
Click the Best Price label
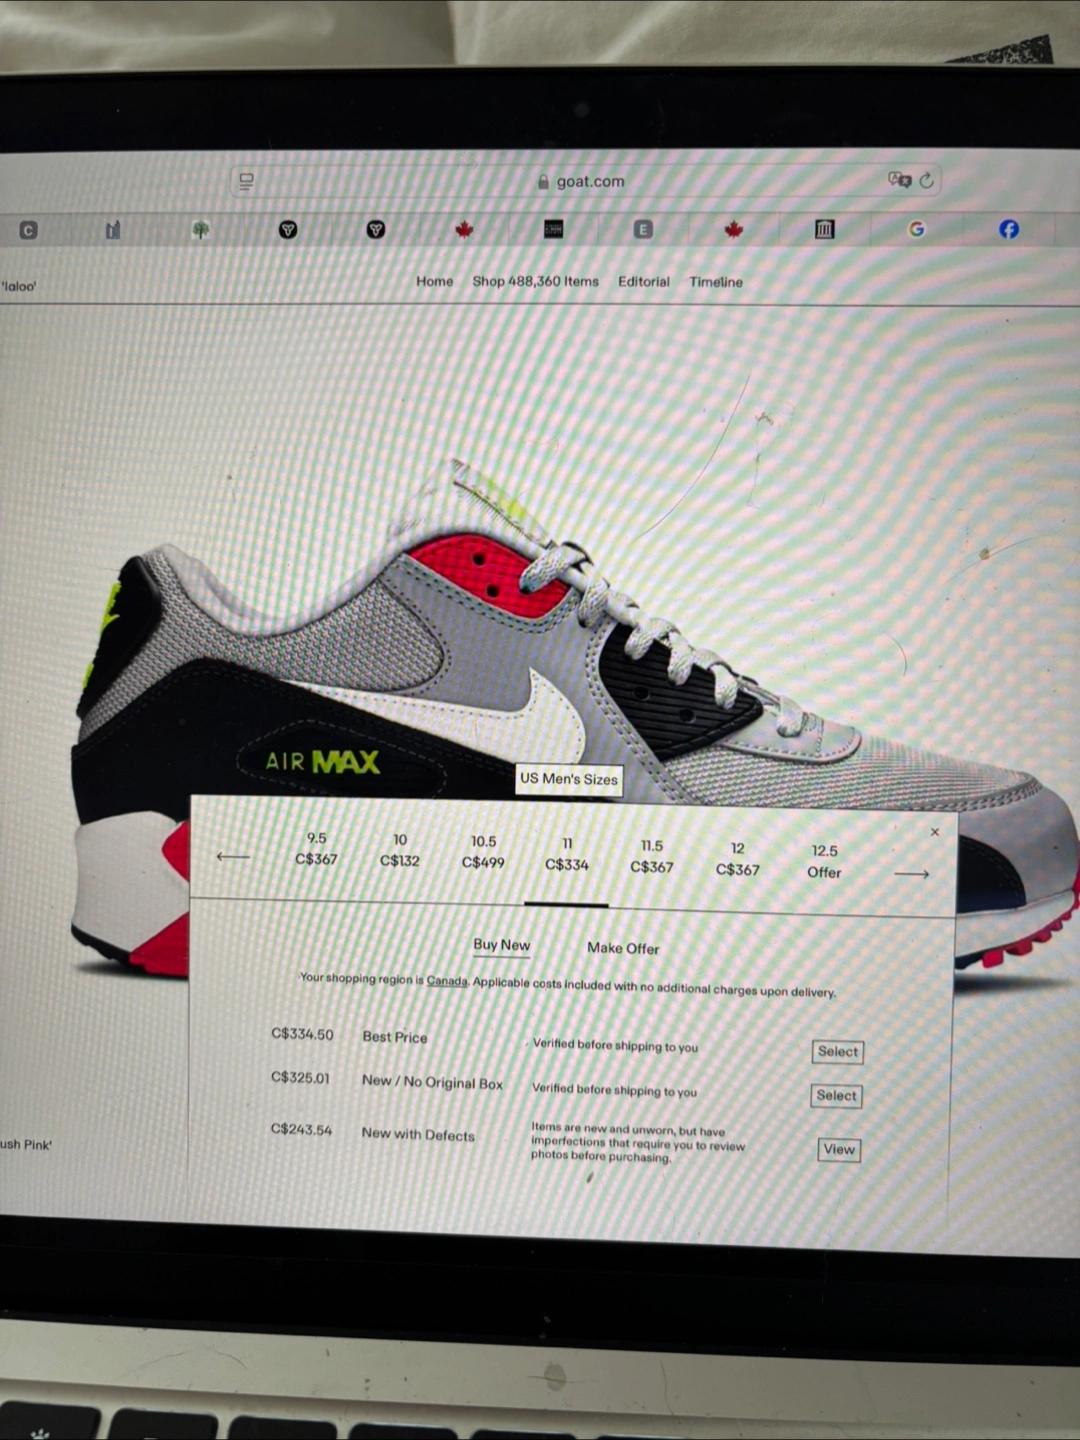pos(395,1037)
